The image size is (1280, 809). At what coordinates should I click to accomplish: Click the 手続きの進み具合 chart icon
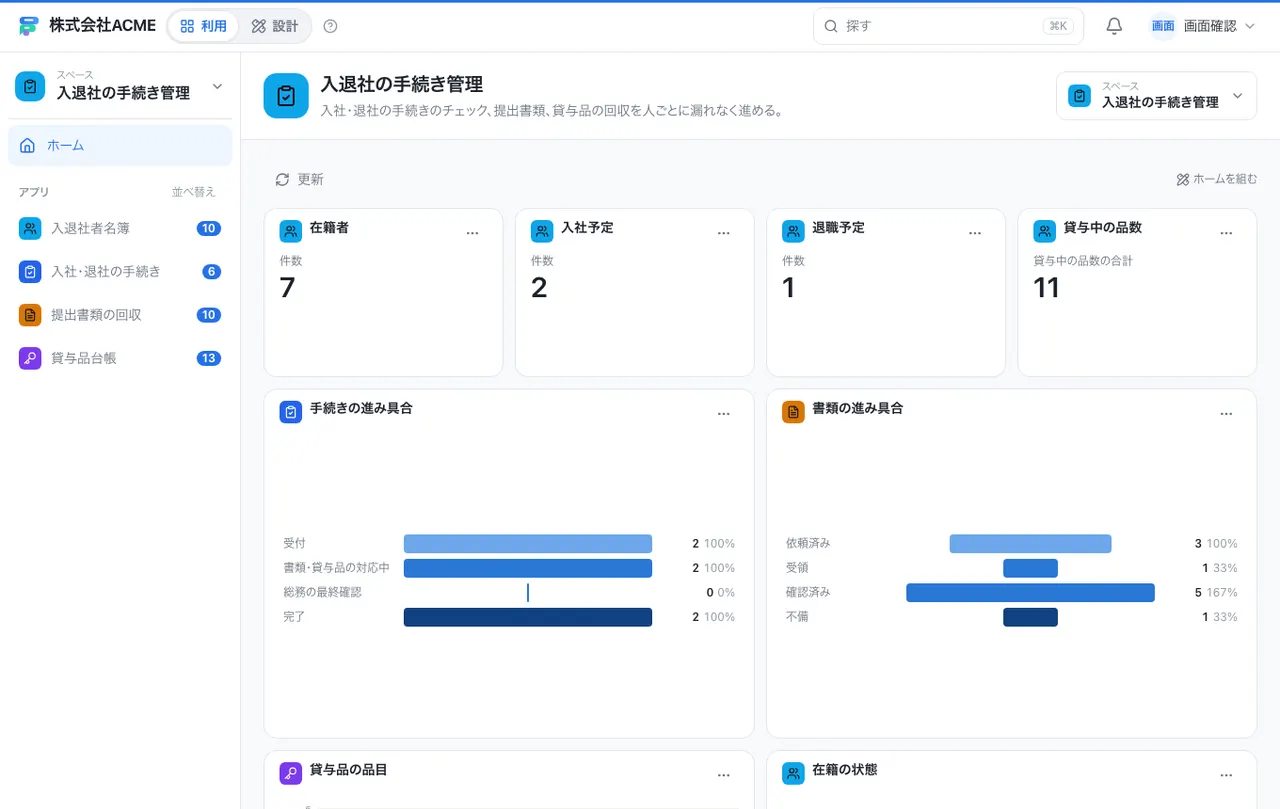pyautogui.click(x=291, y=412)
